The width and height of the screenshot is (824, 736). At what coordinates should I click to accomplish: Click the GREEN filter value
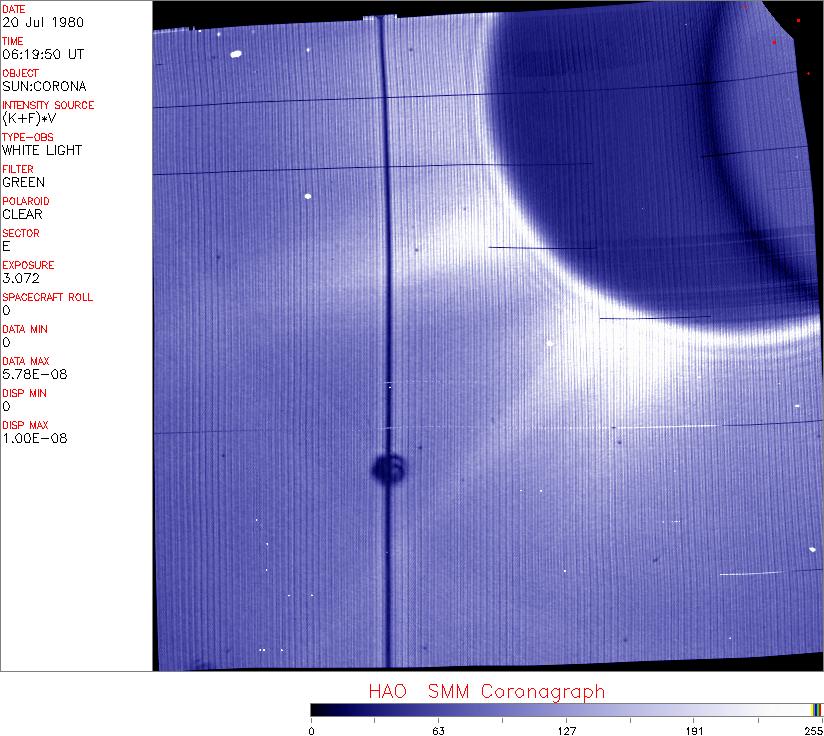(x=24, y=182)
